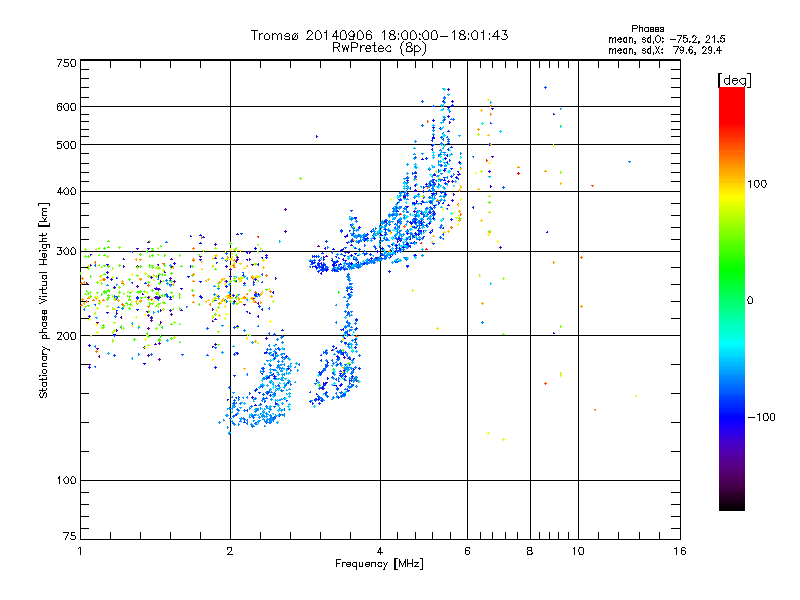The width and height of the screenshot is (800, 600).
Task: Click the y-axis tick label "200"
Action: pos(66,336)
